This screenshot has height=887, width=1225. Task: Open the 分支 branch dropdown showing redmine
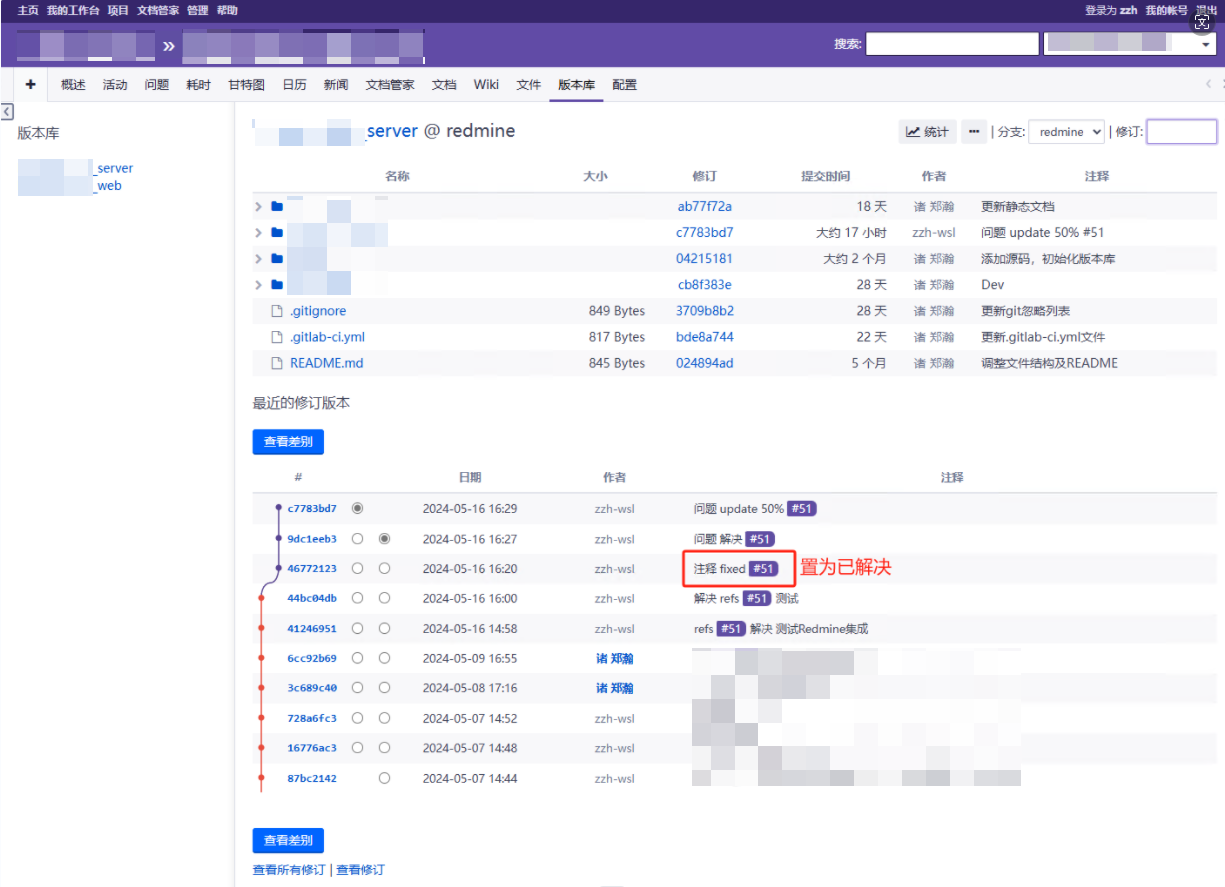(1066, 132)
